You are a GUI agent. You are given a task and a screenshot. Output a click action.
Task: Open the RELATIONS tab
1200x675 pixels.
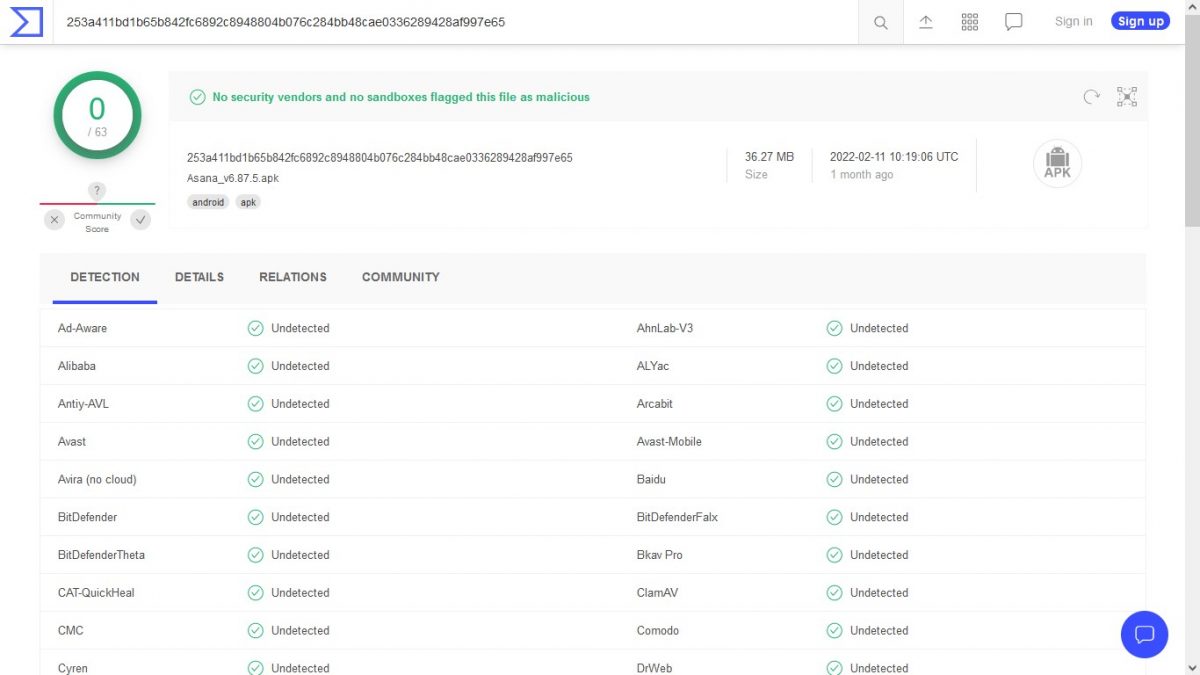pos(292,277)
